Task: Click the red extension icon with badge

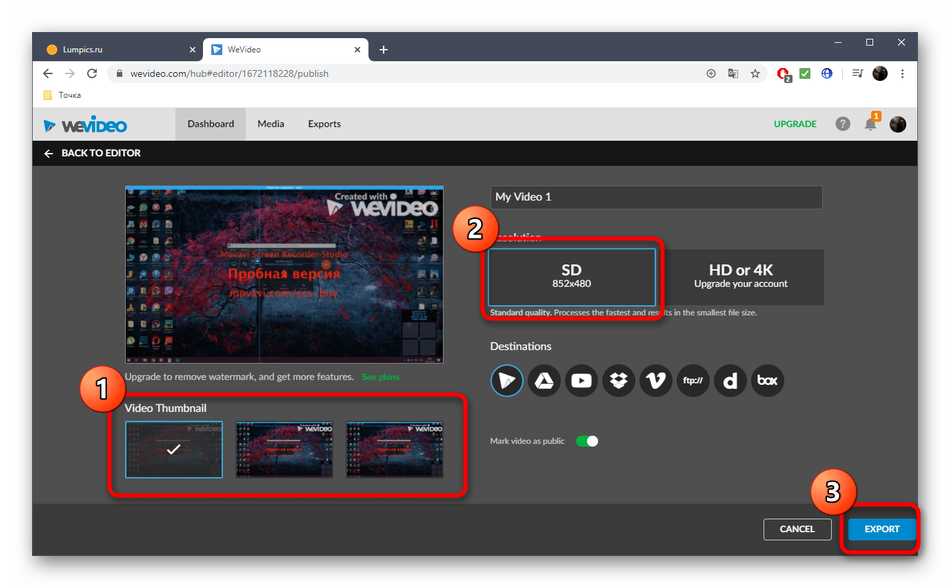Action: [784, 74]
